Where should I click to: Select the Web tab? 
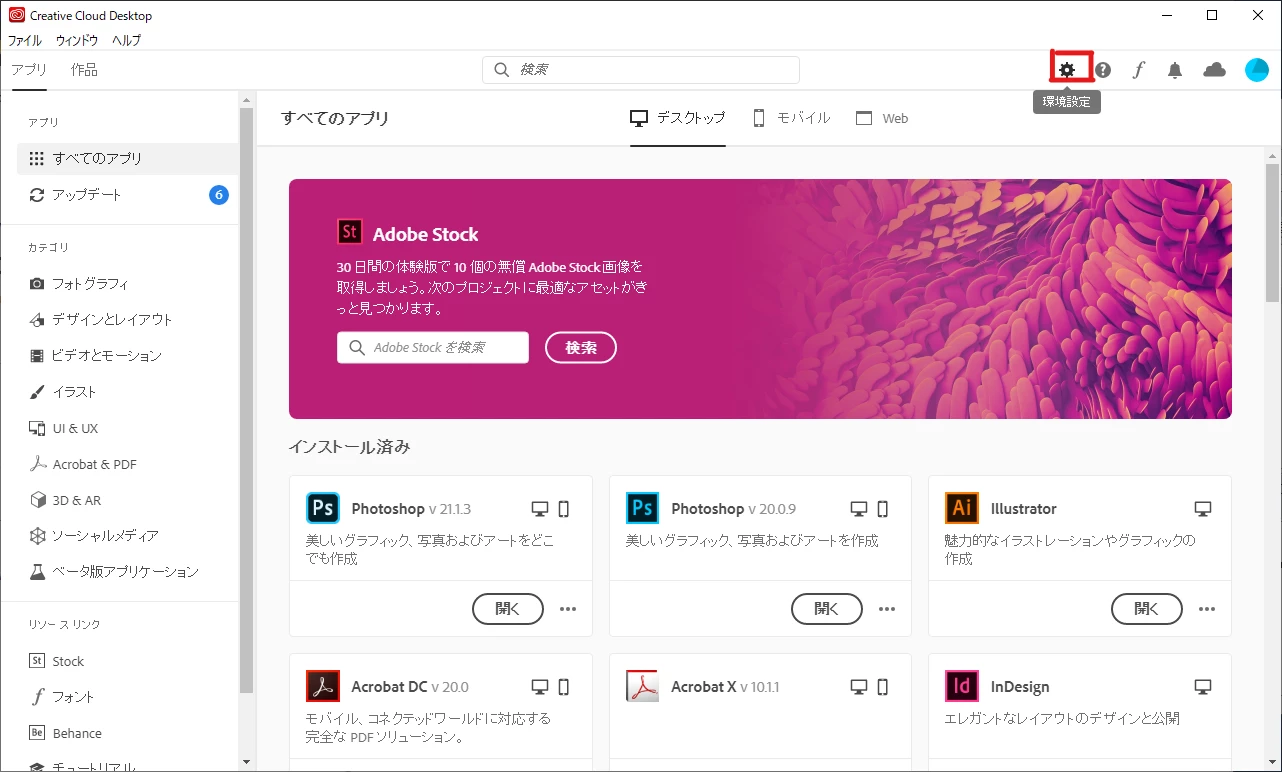tap(882, 118)
